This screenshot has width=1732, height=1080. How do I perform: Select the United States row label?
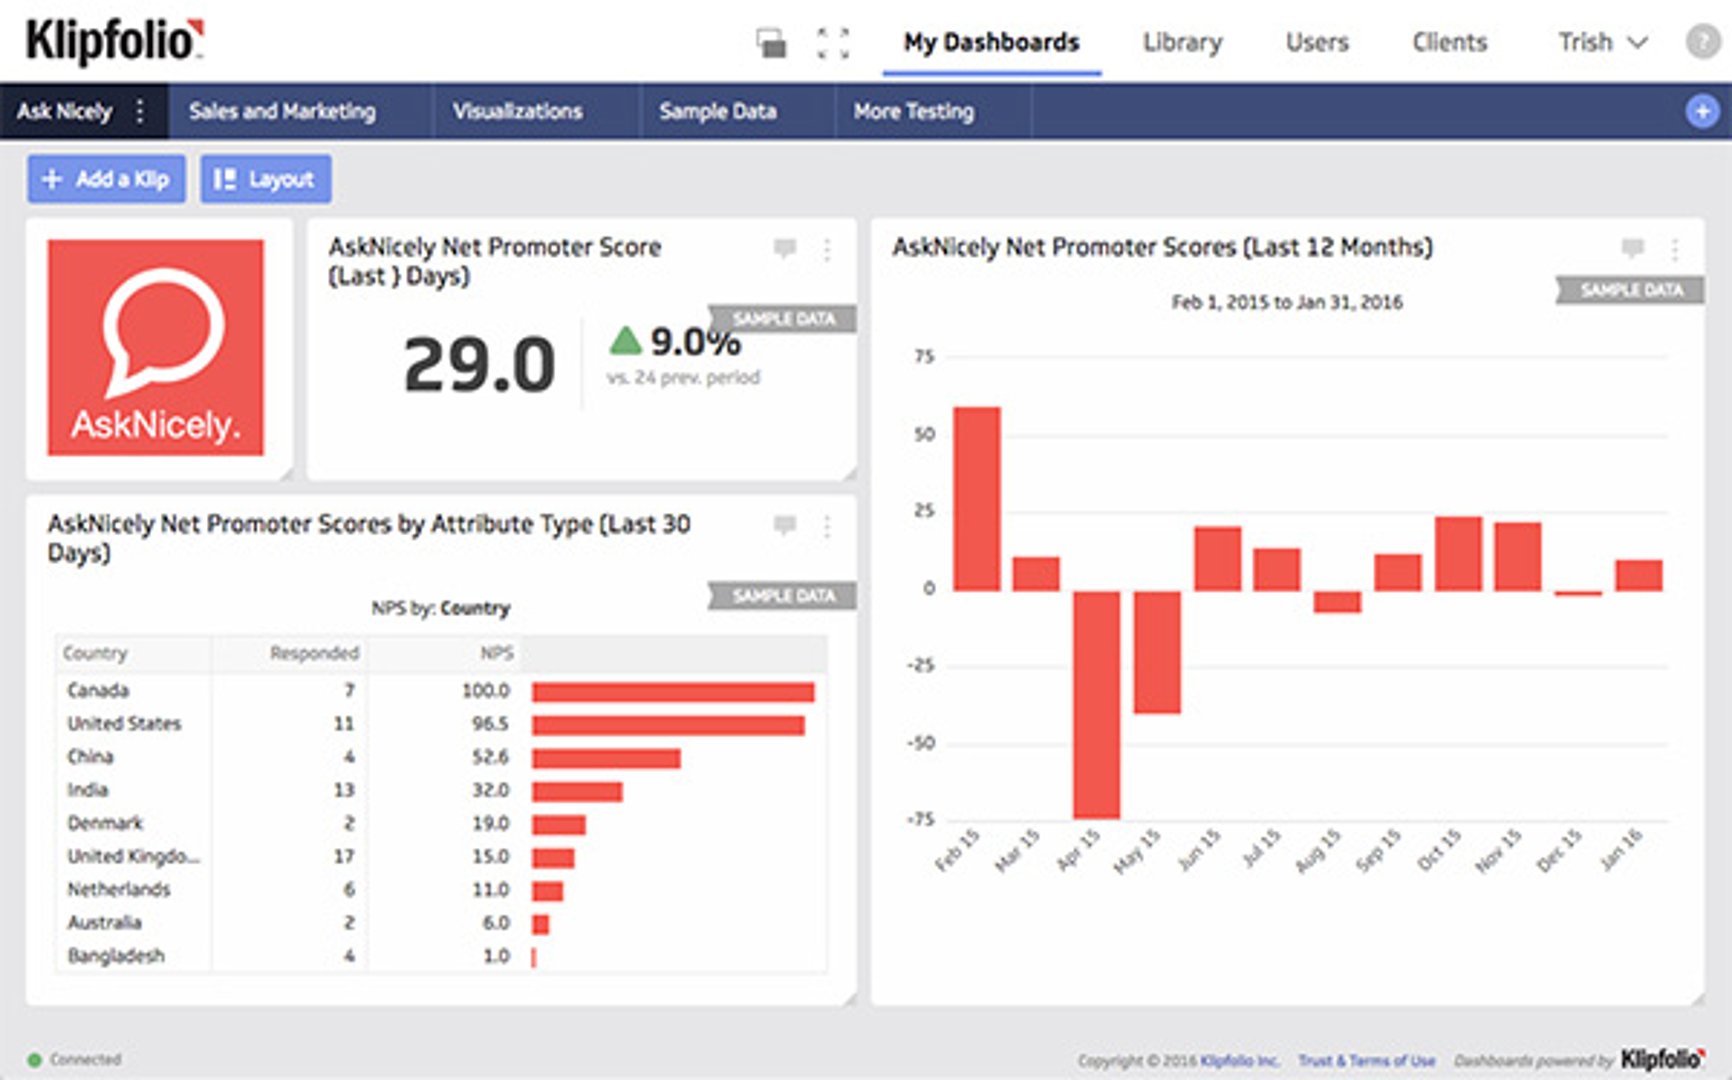[x=124, y=723]
